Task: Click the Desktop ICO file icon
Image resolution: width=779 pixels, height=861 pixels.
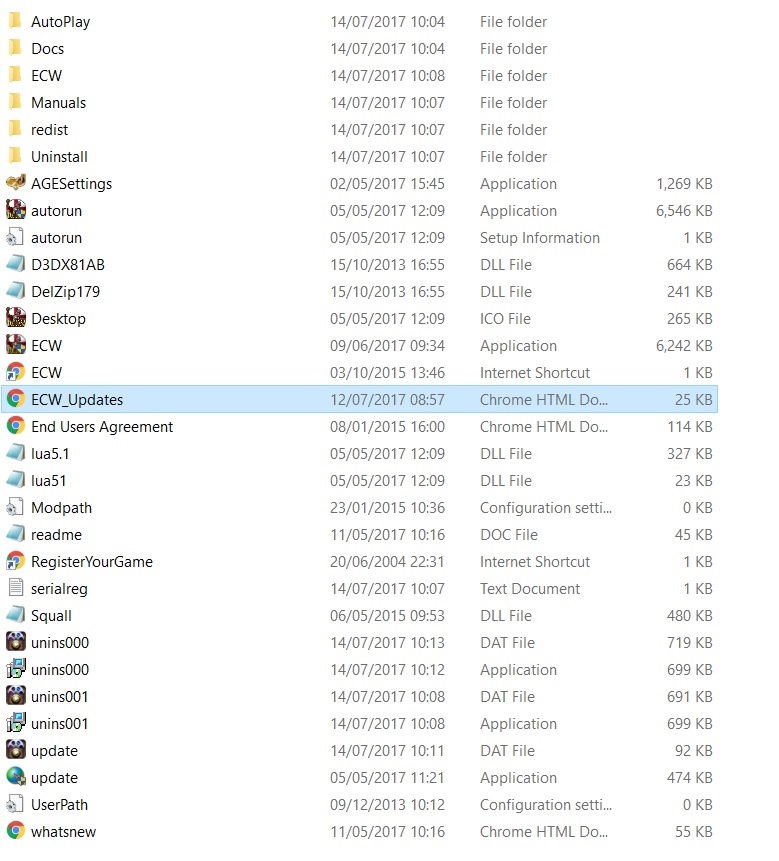Action: (x=15, y=317)
